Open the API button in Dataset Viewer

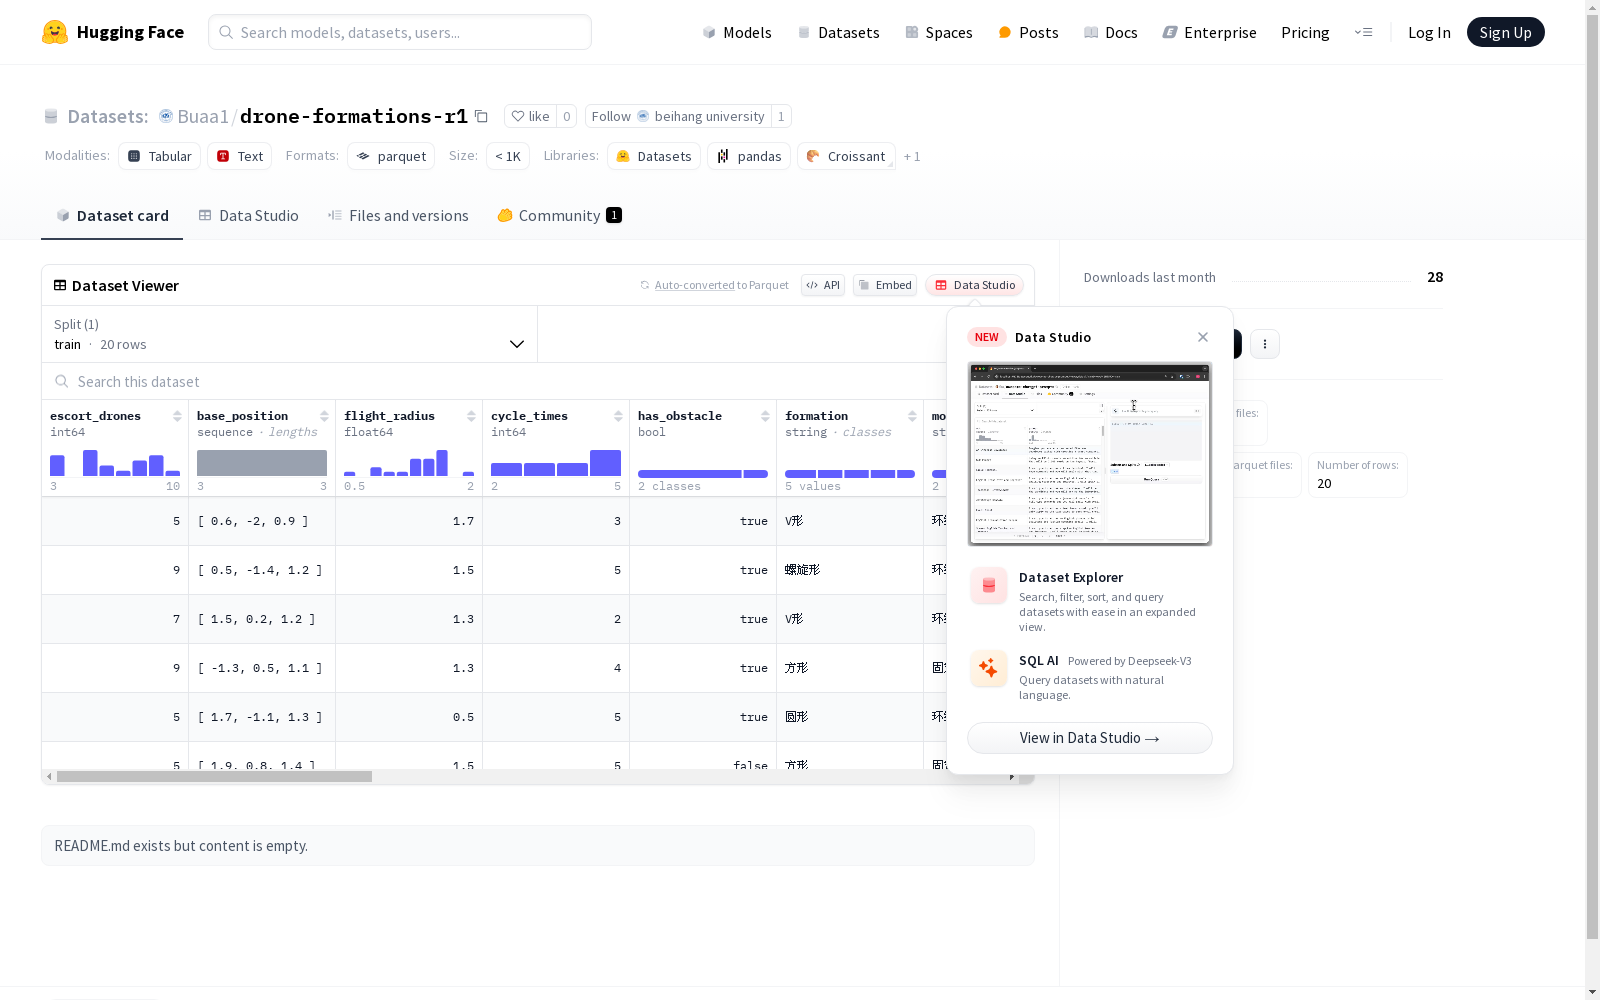click(x=823, y=285)
